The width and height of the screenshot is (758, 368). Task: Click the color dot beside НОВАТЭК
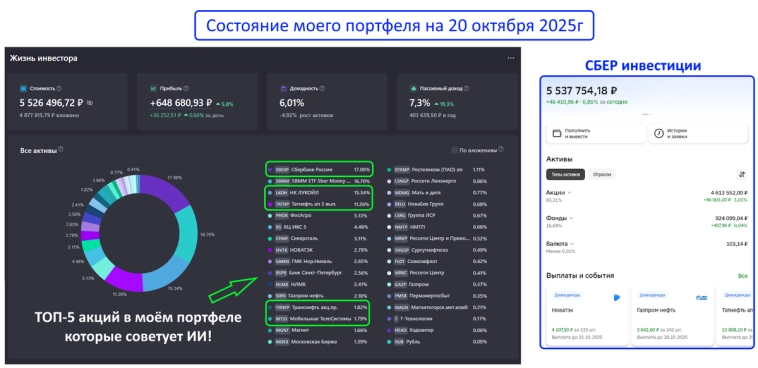pos(269,250)
